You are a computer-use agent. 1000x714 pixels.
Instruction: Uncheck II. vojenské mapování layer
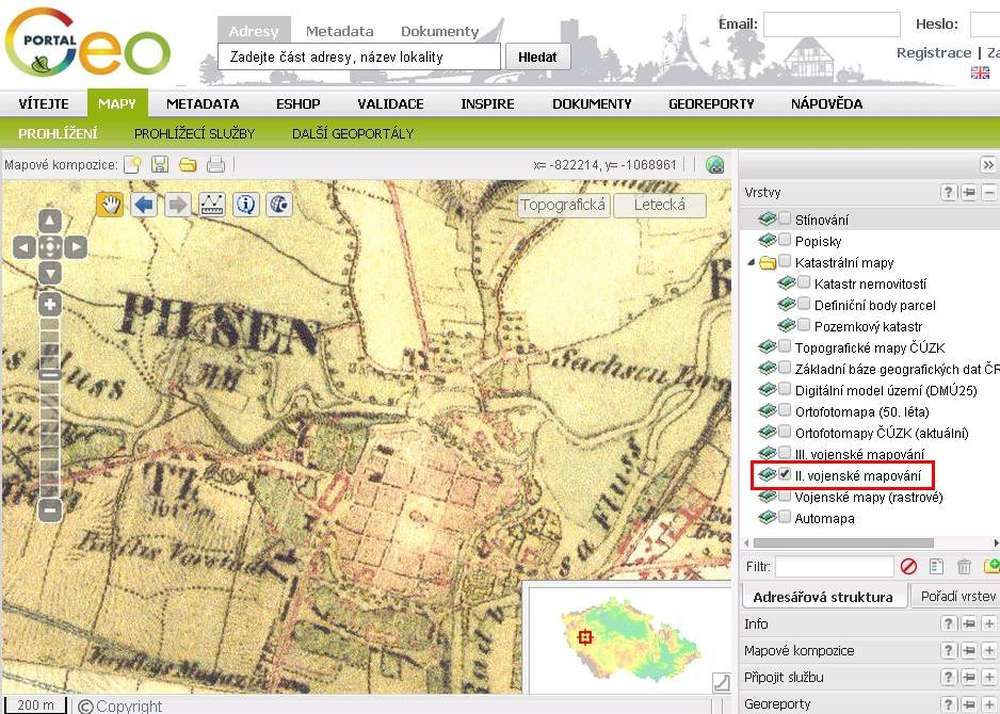click(x=785, y=475)
